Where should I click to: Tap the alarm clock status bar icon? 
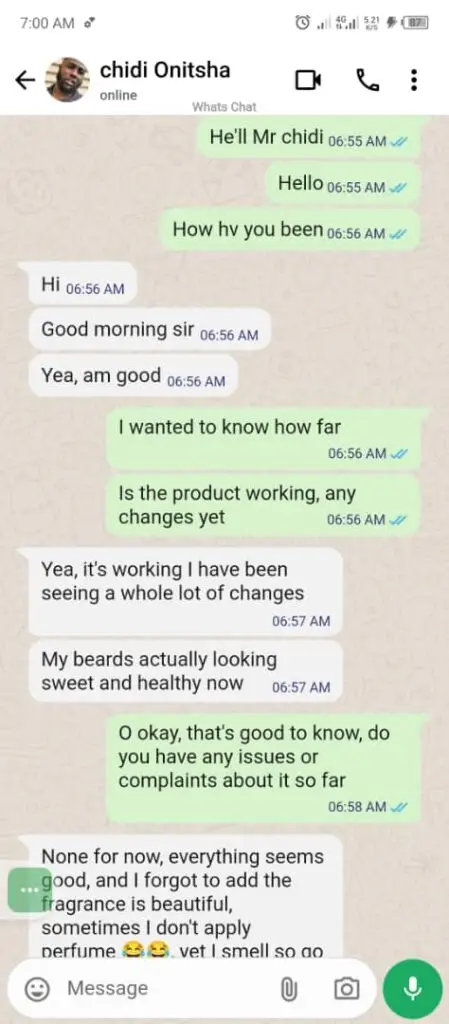tap(302, 23)
